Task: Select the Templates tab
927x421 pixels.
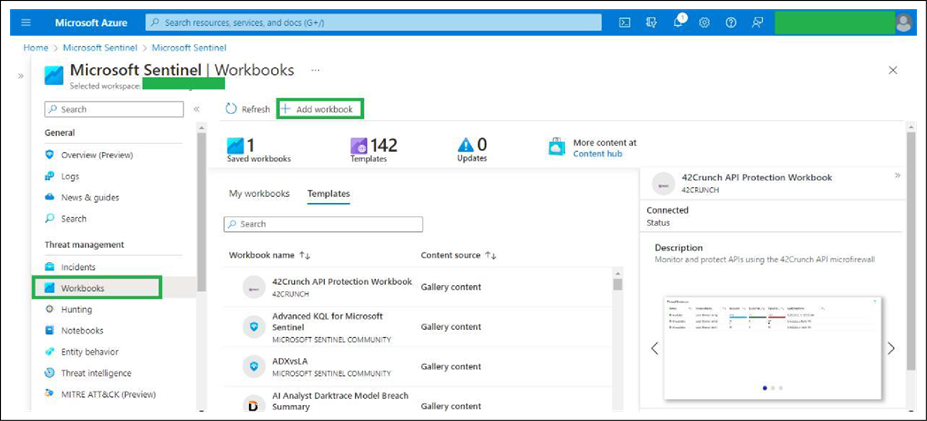Action: [x=329, y=193]
